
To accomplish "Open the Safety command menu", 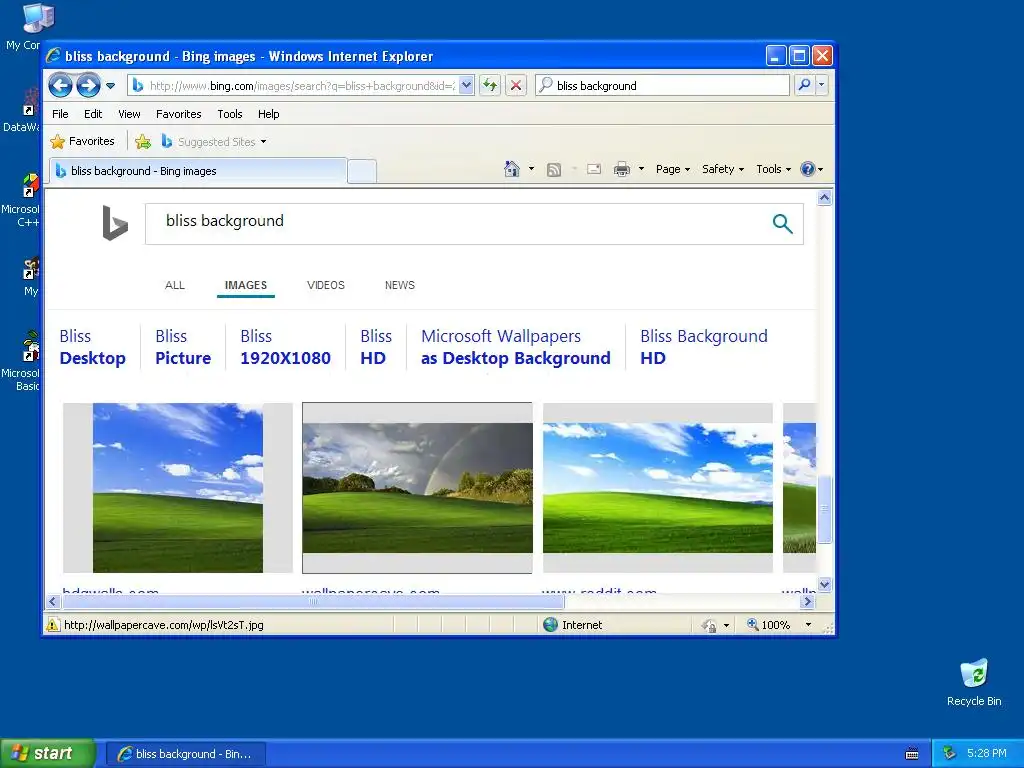I will pos(723,169).
